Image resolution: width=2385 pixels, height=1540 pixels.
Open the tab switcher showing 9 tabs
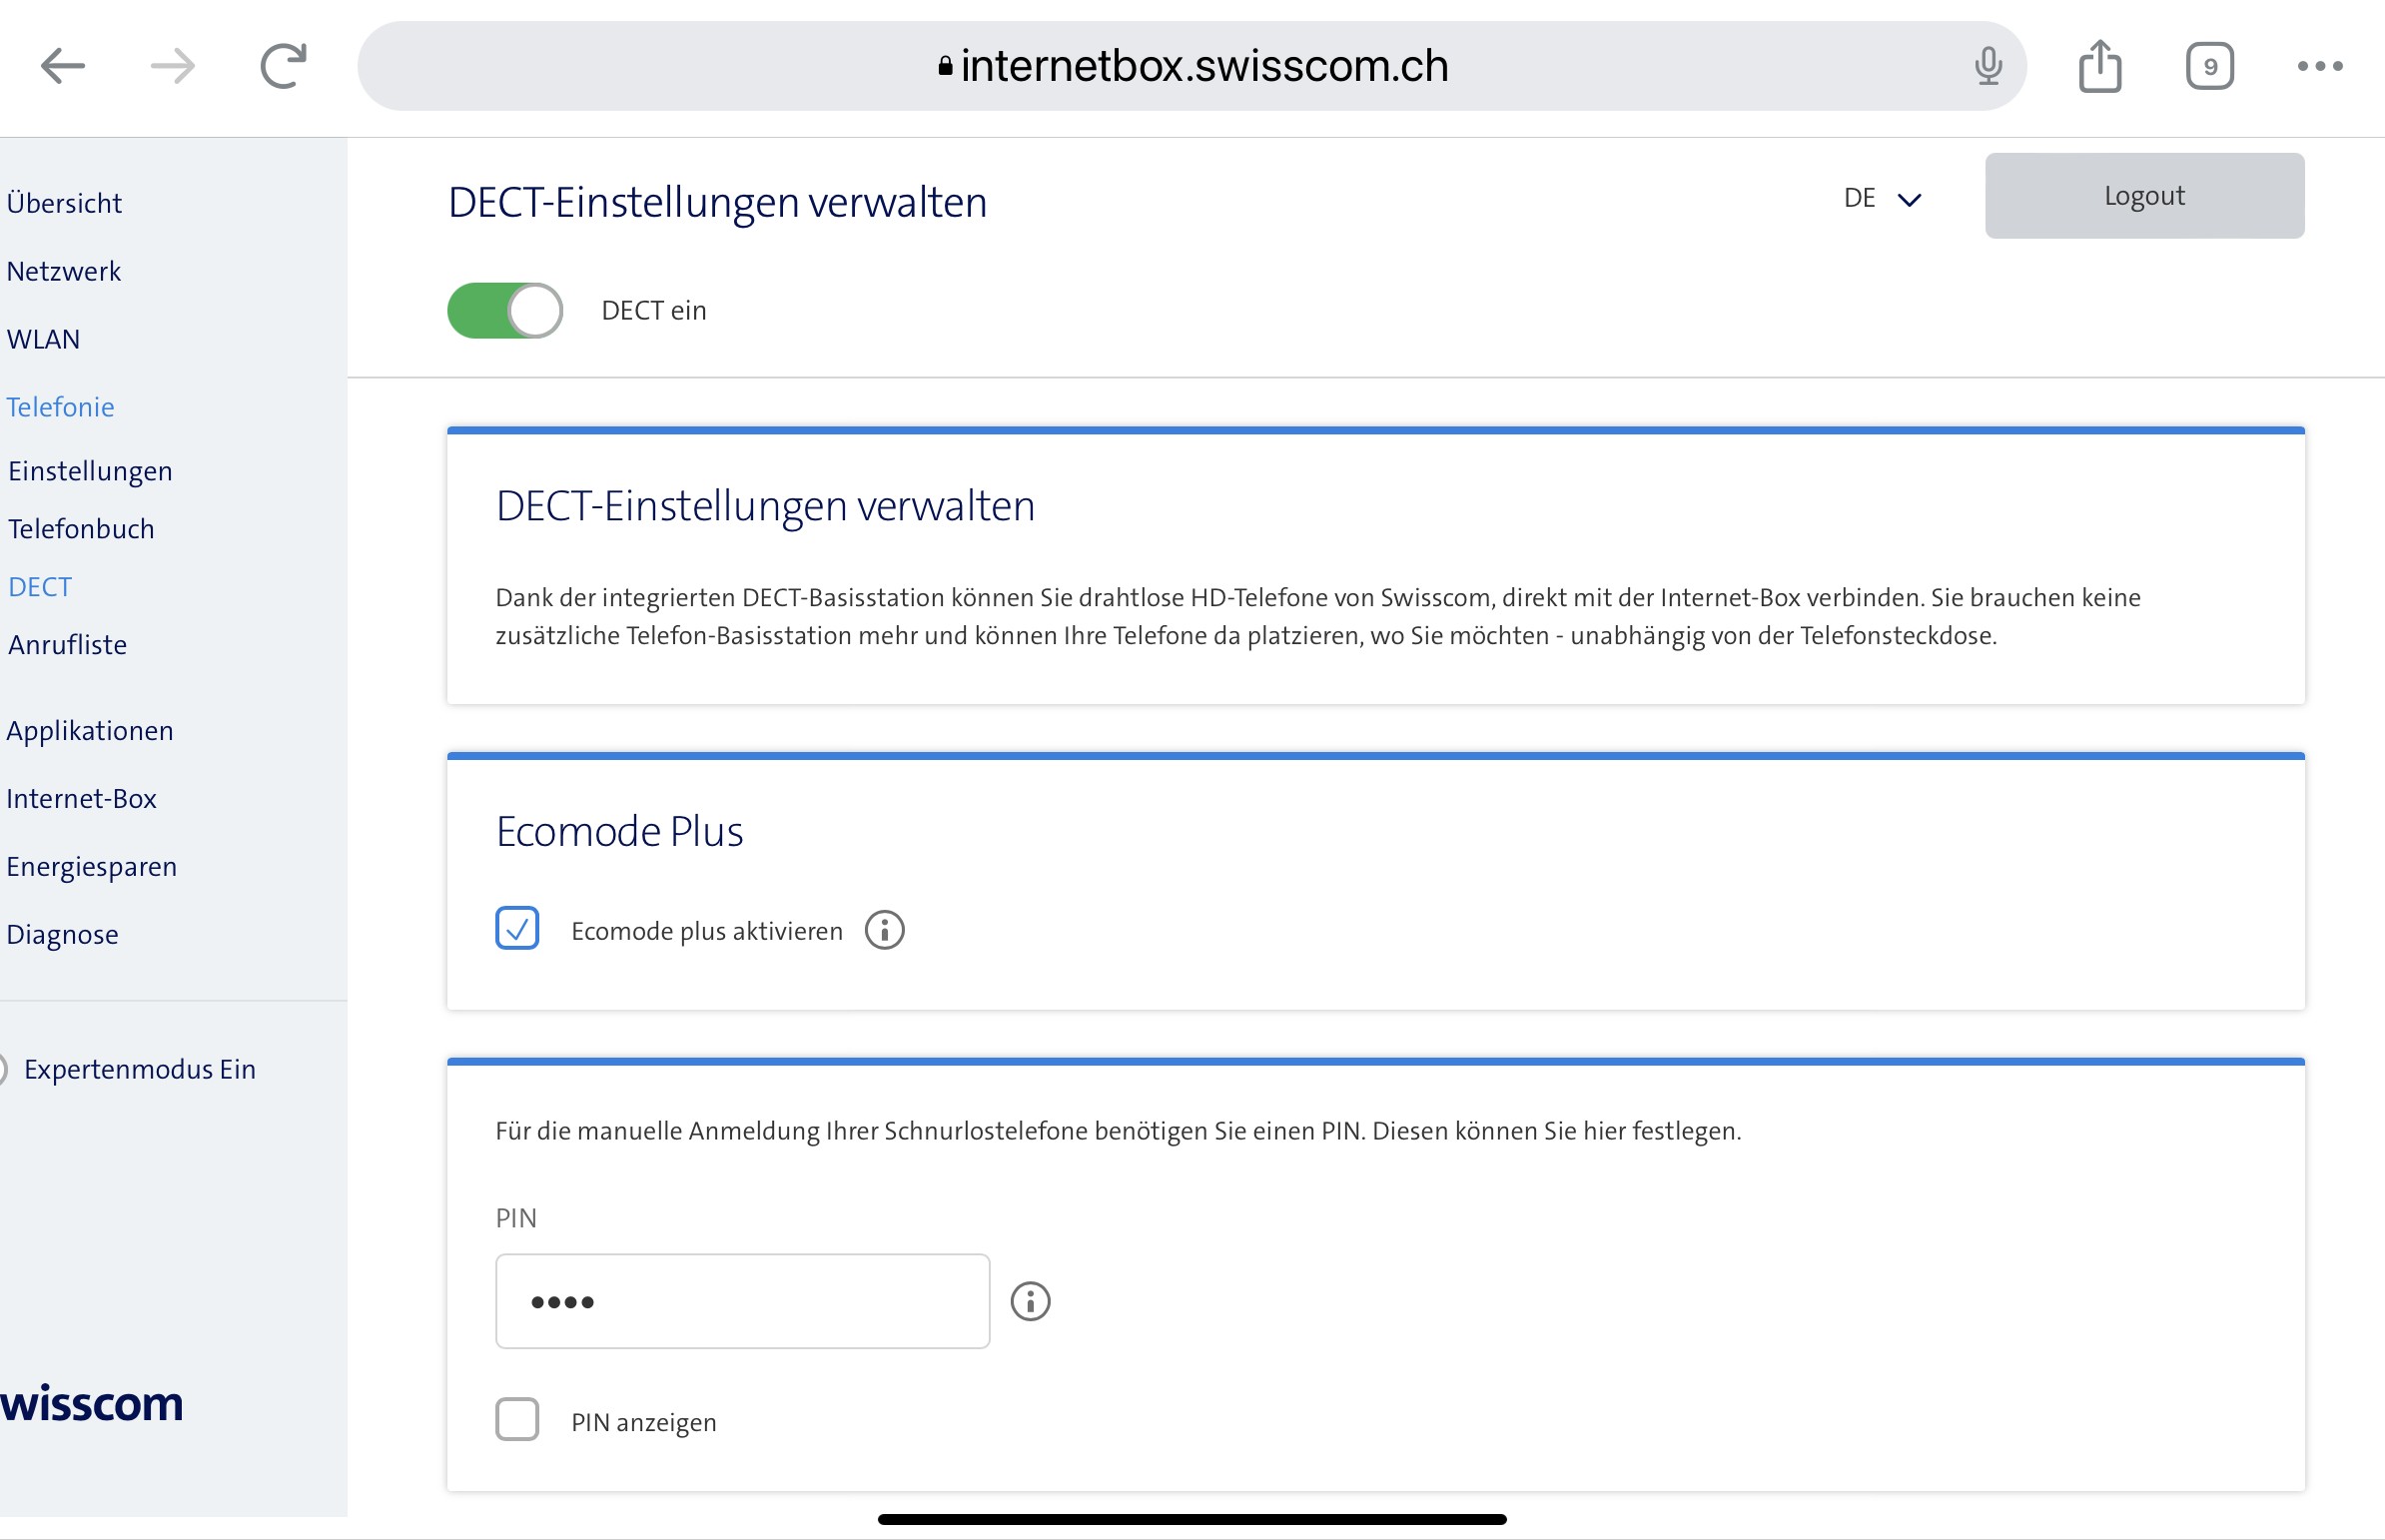[2209, 67]
